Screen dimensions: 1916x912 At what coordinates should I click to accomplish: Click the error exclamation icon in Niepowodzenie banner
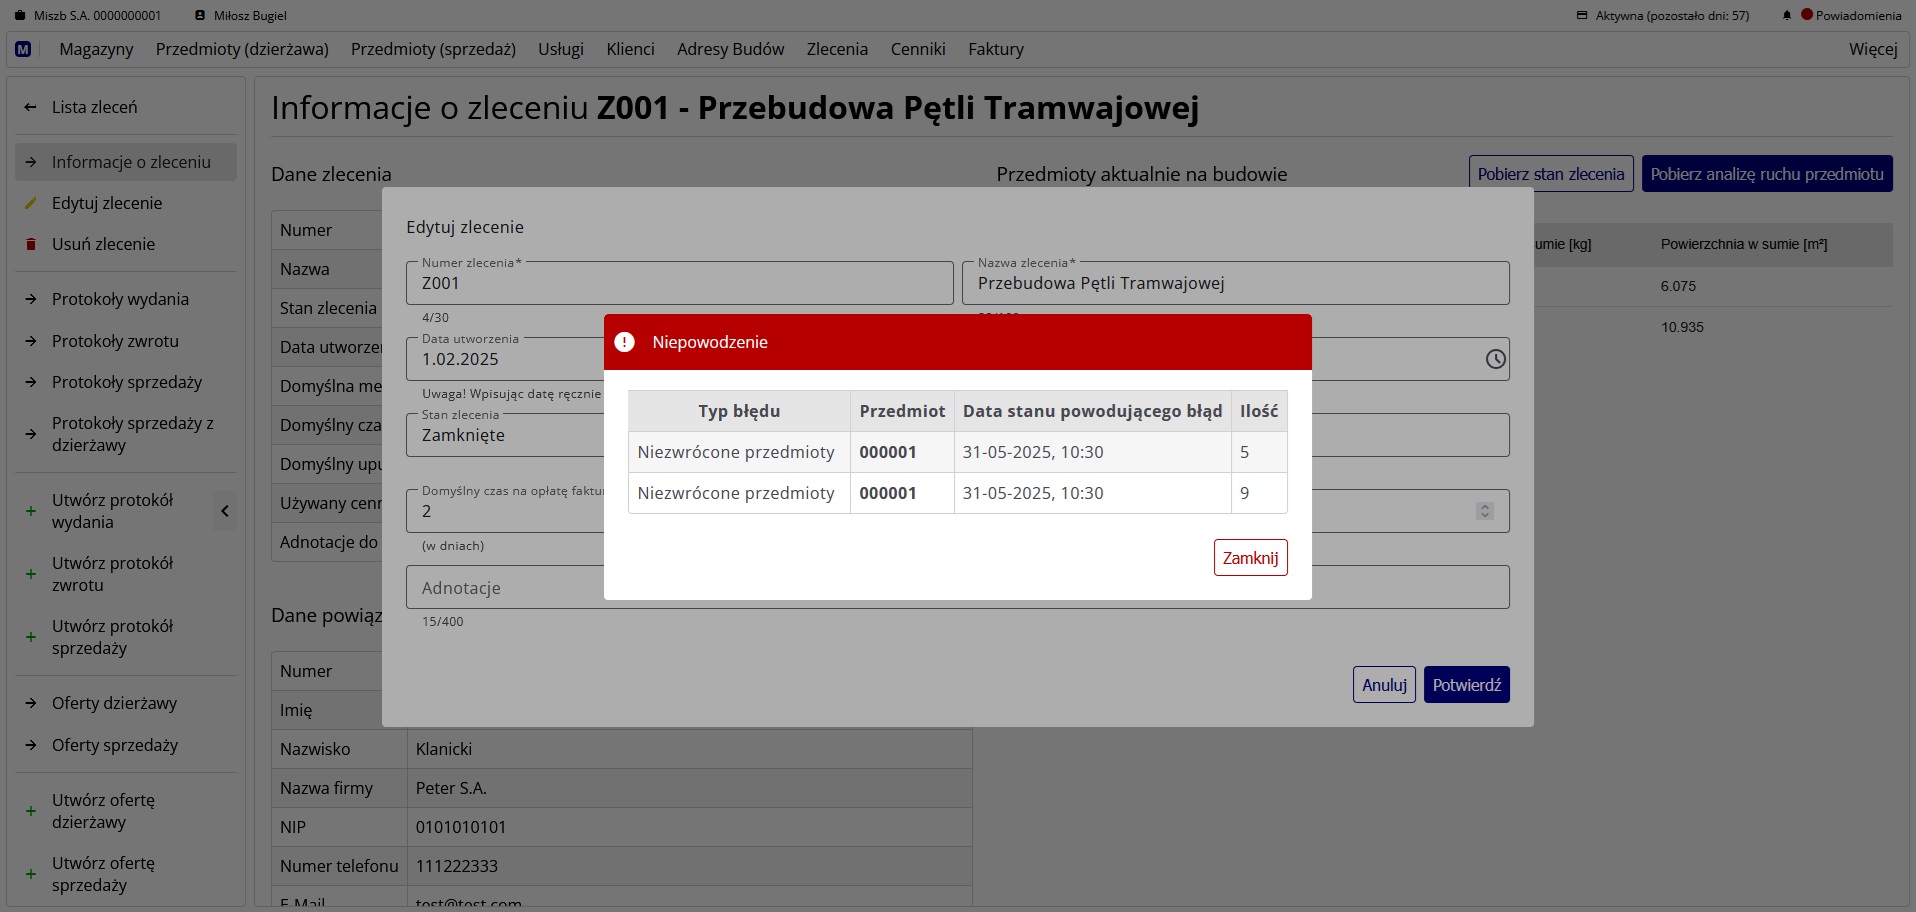pos(624,342)
